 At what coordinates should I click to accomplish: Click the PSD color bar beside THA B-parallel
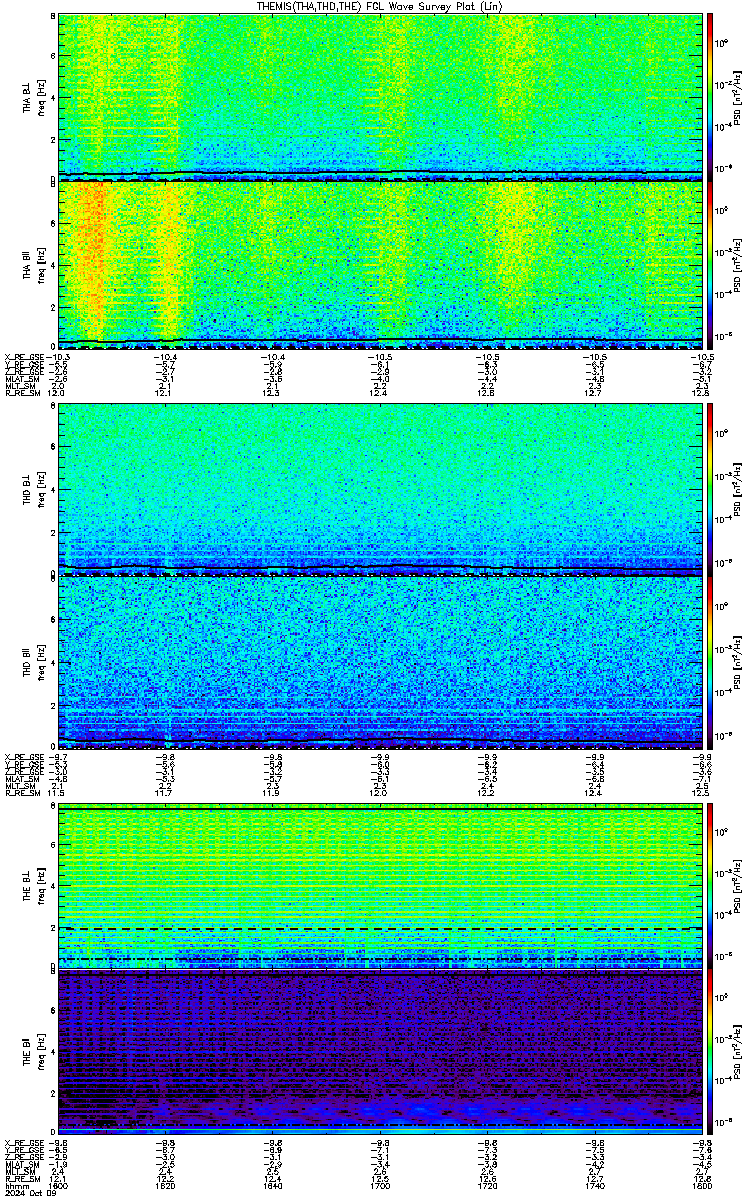(x=710, y=264)
